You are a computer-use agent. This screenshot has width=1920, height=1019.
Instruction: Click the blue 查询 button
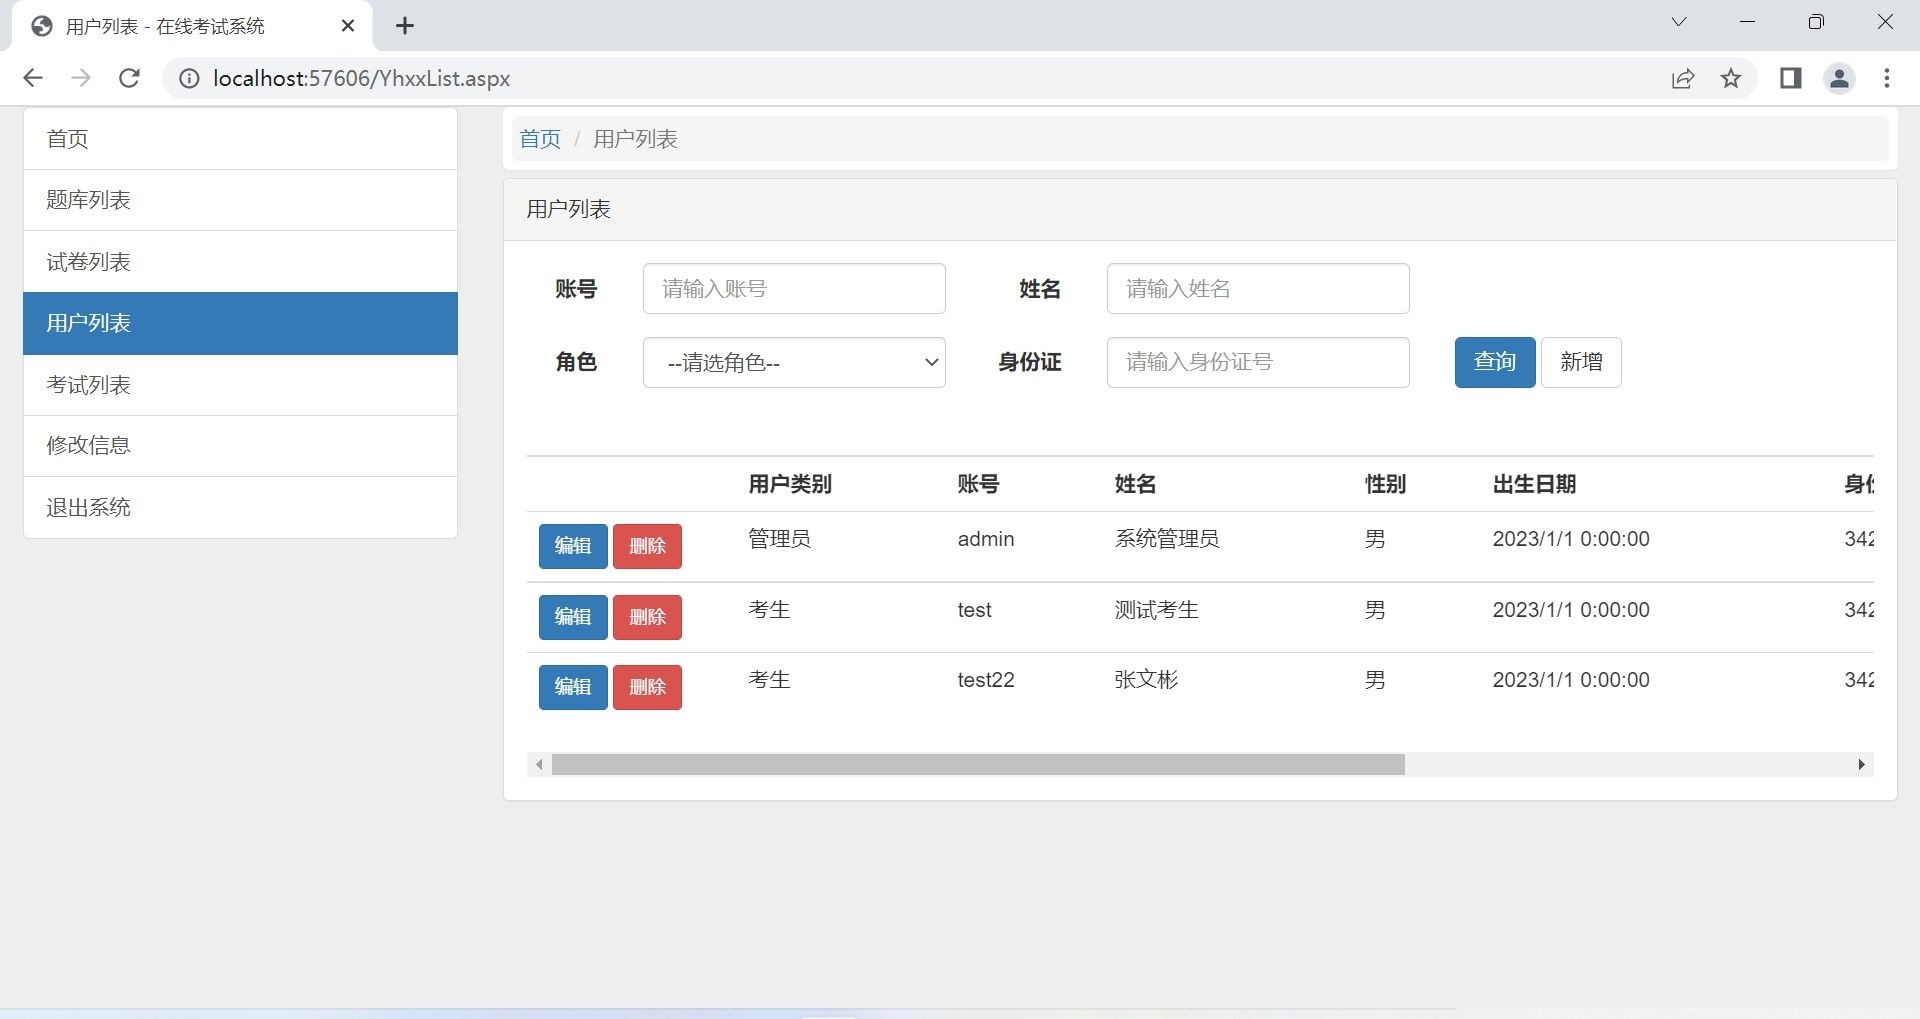(x=1494, y=362)
